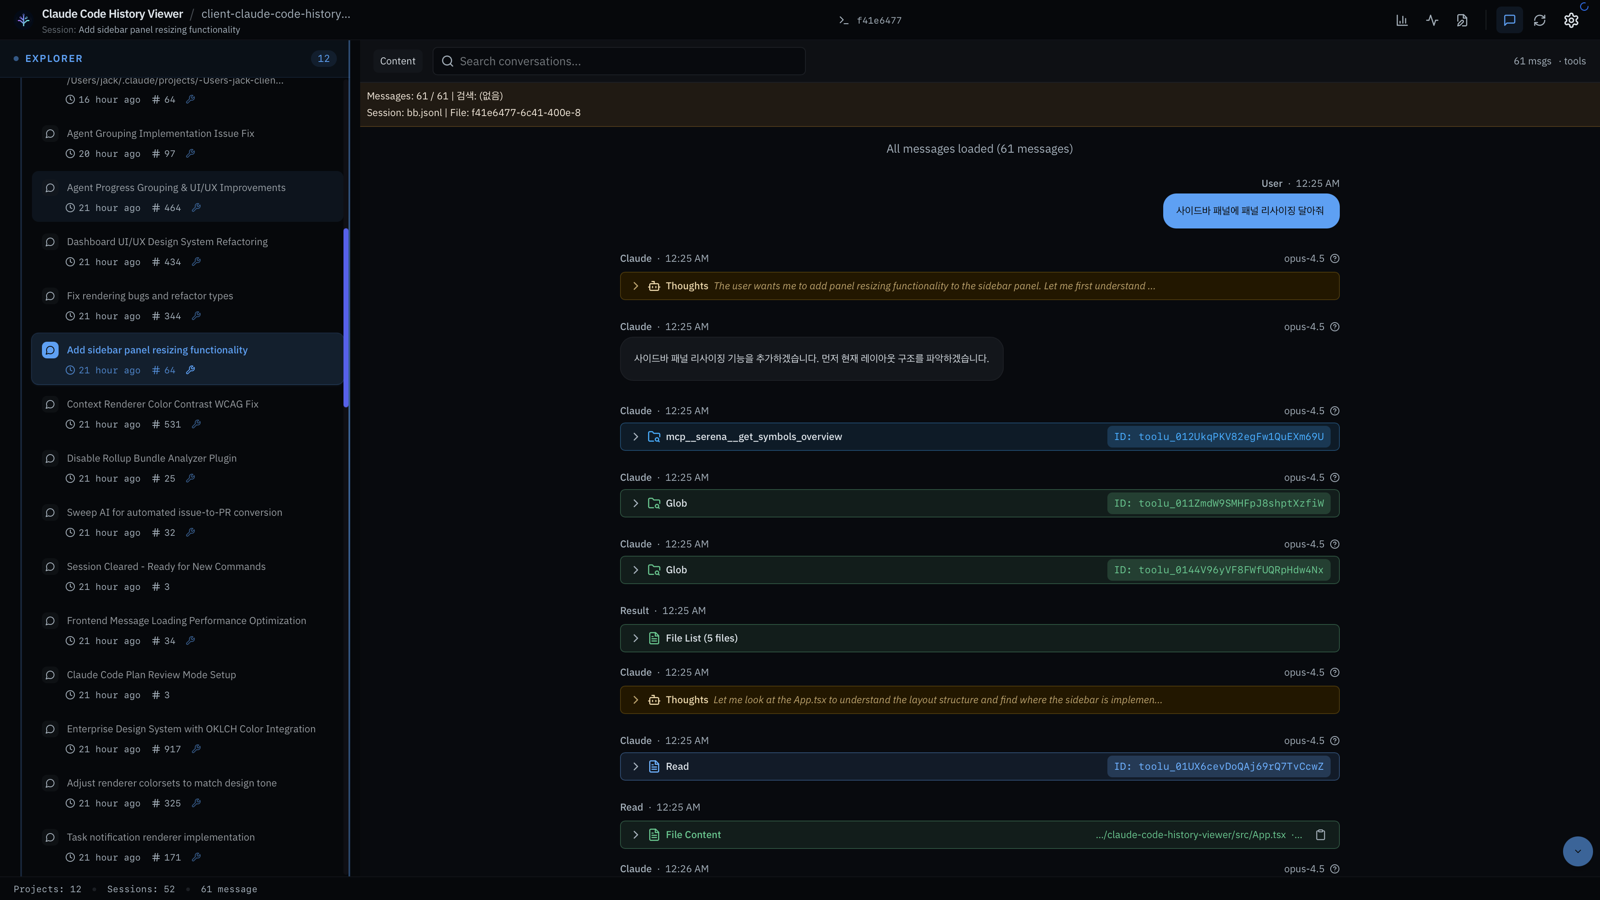Open settings with the gear icon

[1571, 20]
